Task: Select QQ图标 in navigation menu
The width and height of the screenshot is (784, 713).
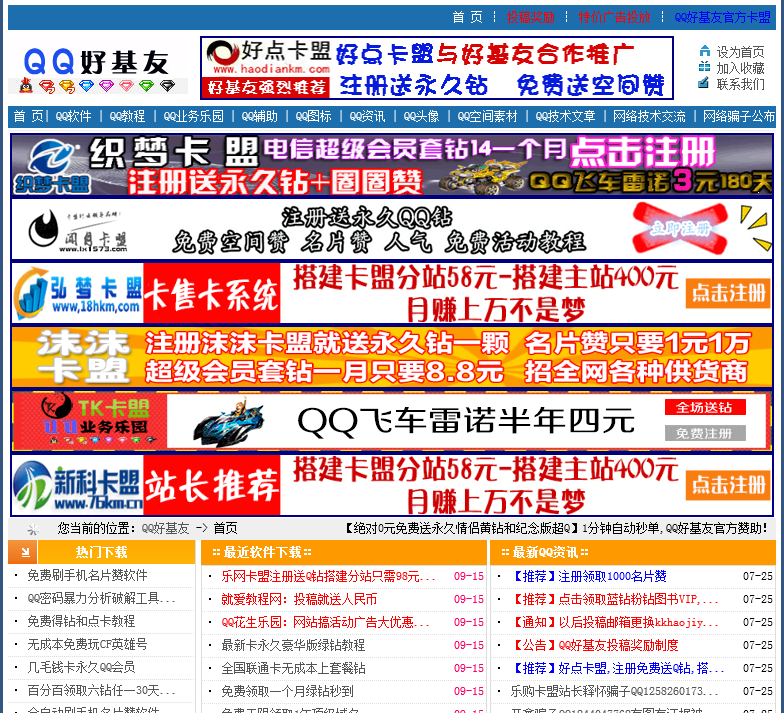Action: point(314,116)
